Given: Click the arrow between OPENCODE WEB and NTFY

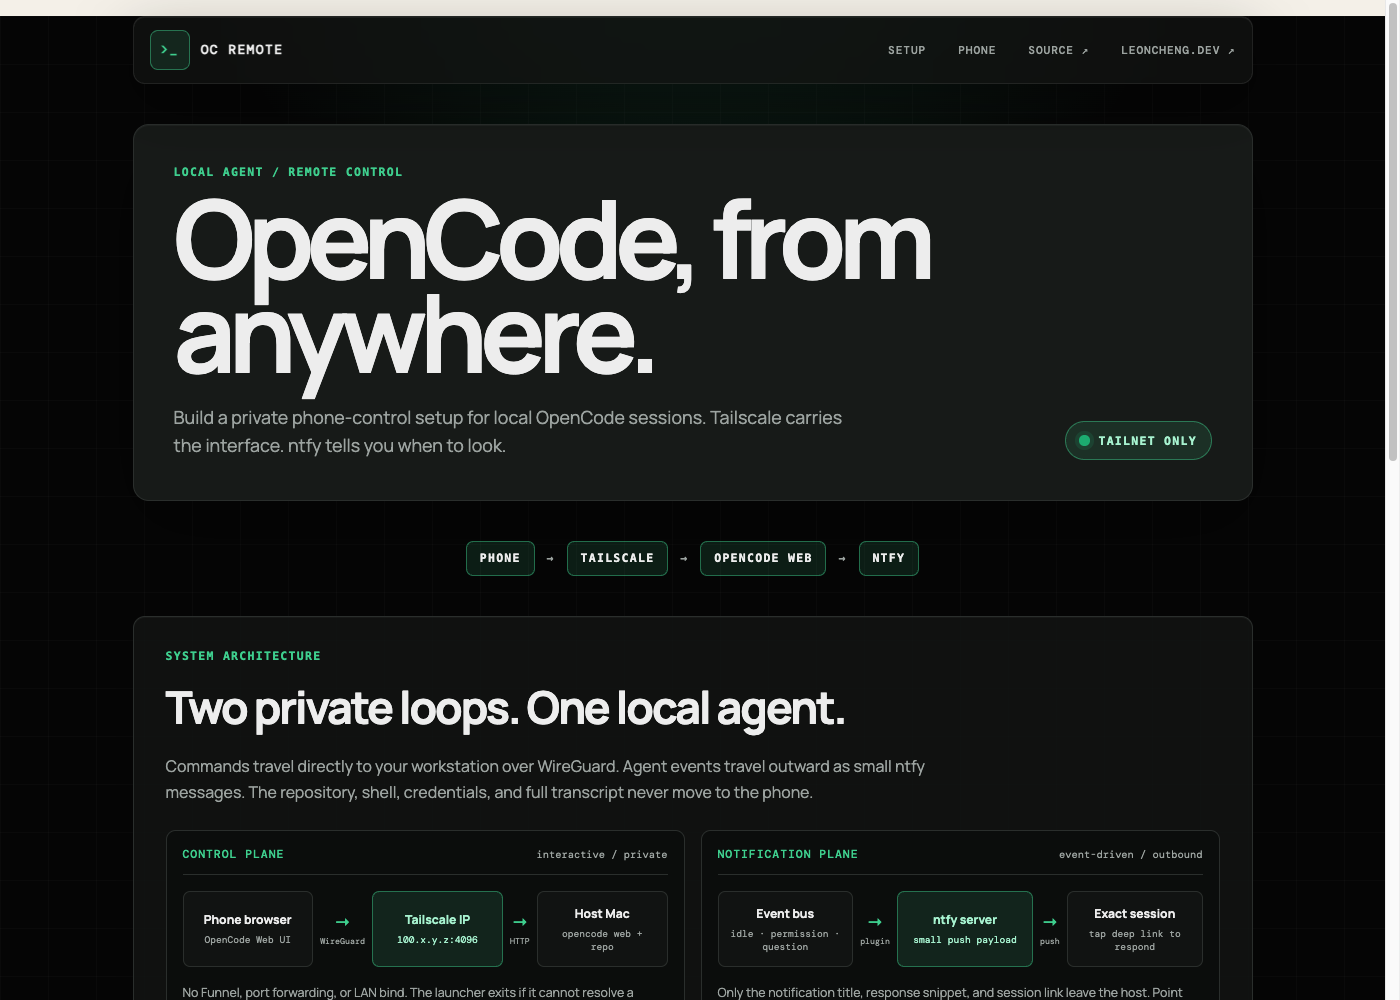Looking at the screenshot, I should click(842, 559).
